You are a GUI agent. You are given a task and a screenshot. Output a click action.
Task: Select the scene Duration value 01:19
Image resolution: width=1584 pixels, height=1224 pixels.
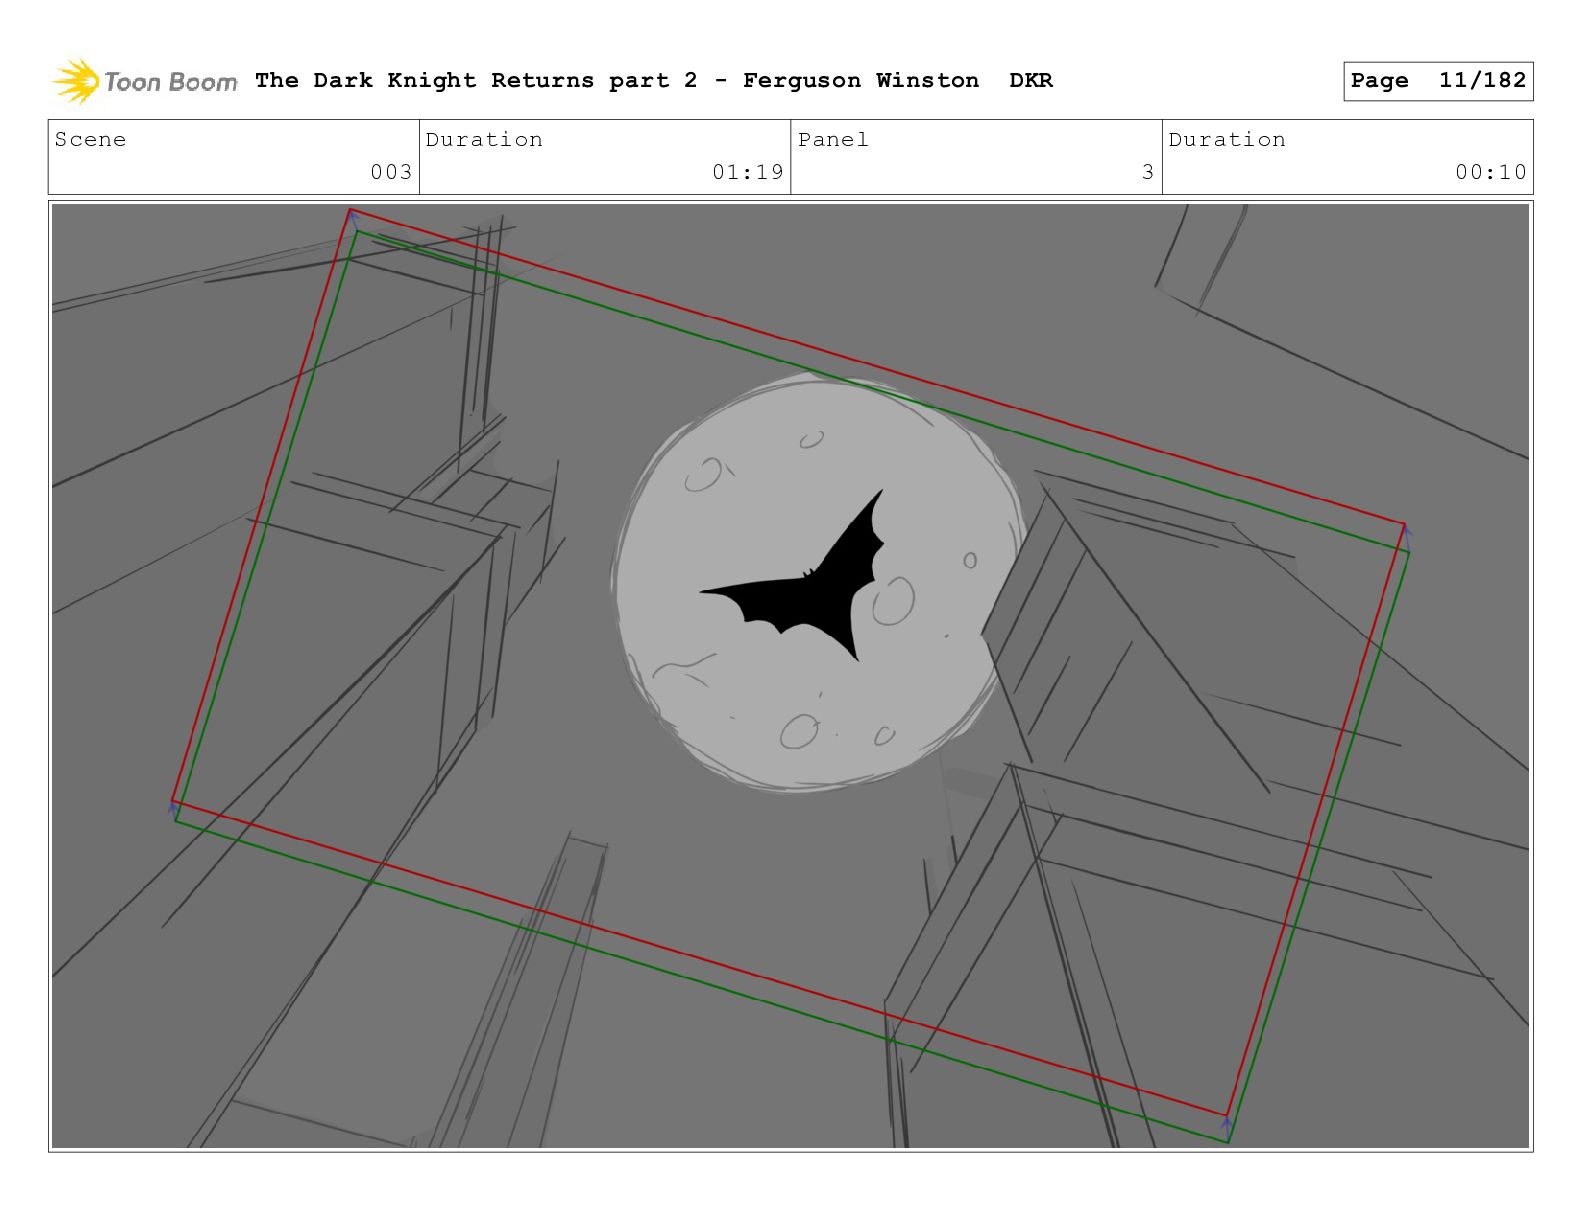(x=748, y=172)
